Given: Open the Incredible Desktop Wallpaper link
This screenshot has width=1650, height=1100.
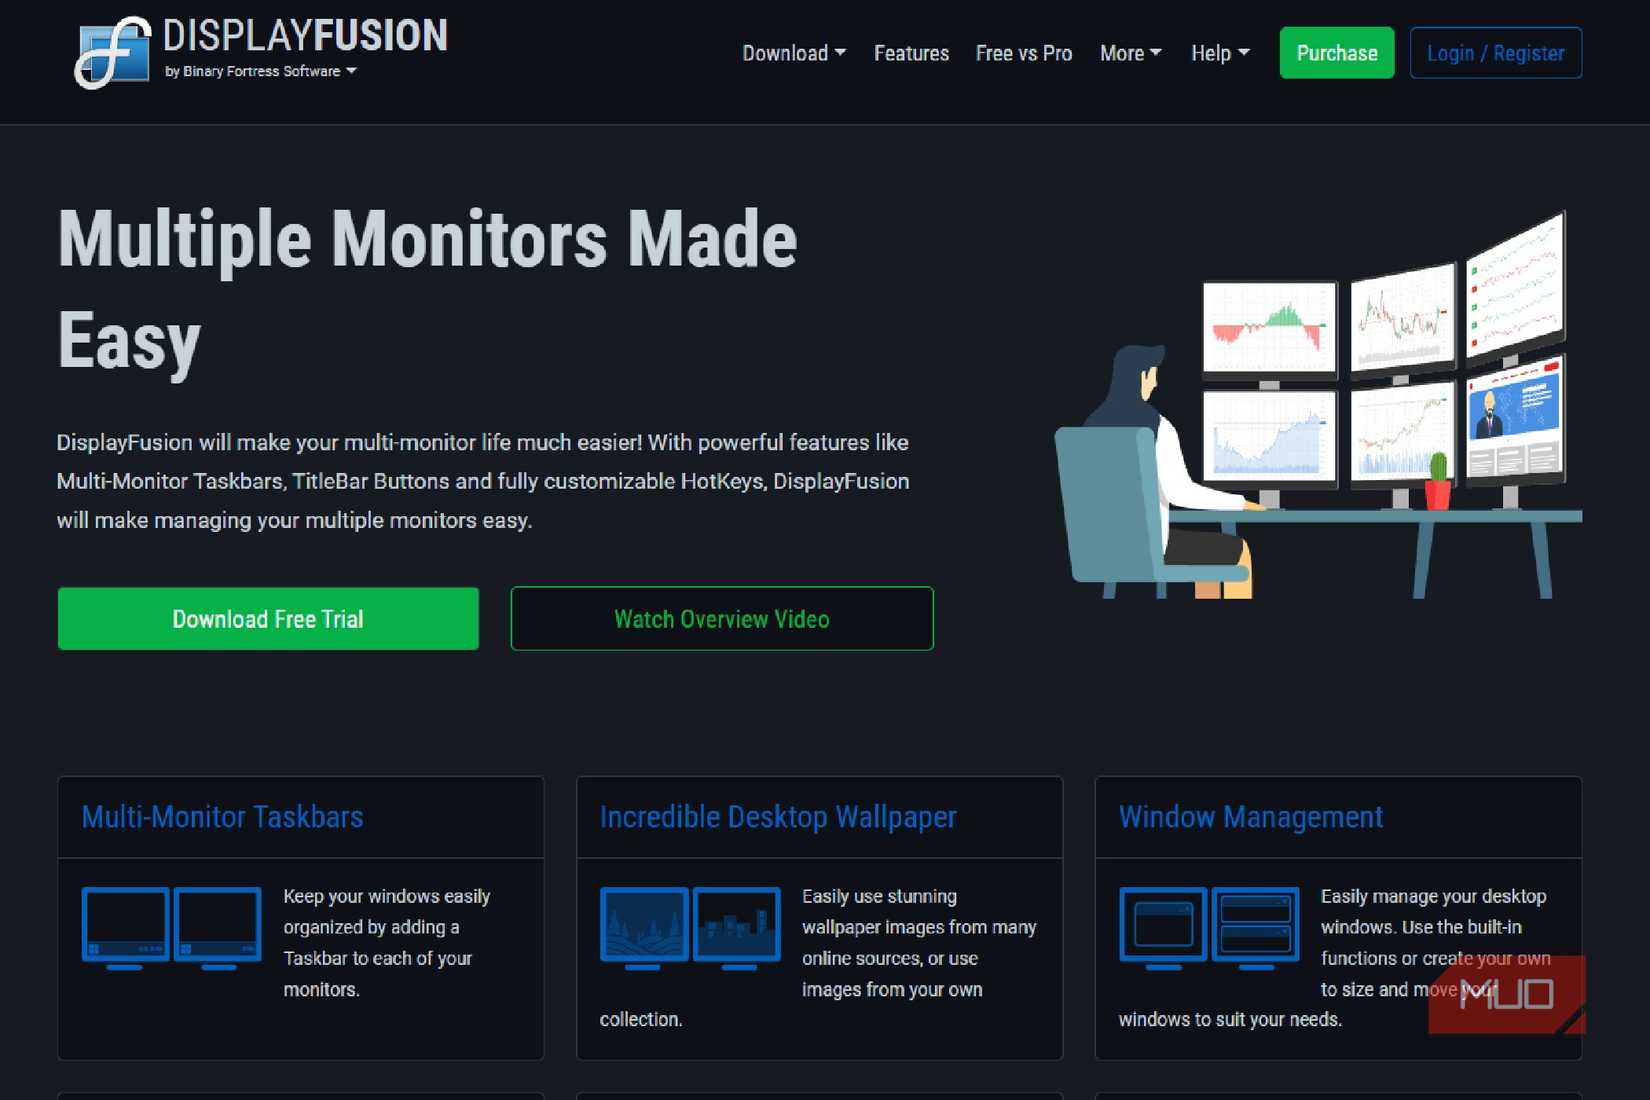Looking at the screenshot, I should [778, 817].
